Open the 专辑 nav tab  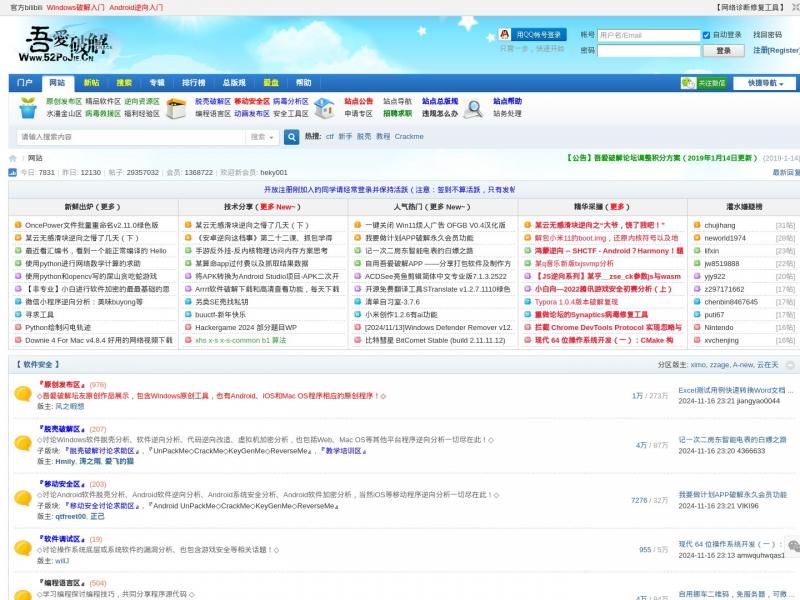click(x=157, y=83)
